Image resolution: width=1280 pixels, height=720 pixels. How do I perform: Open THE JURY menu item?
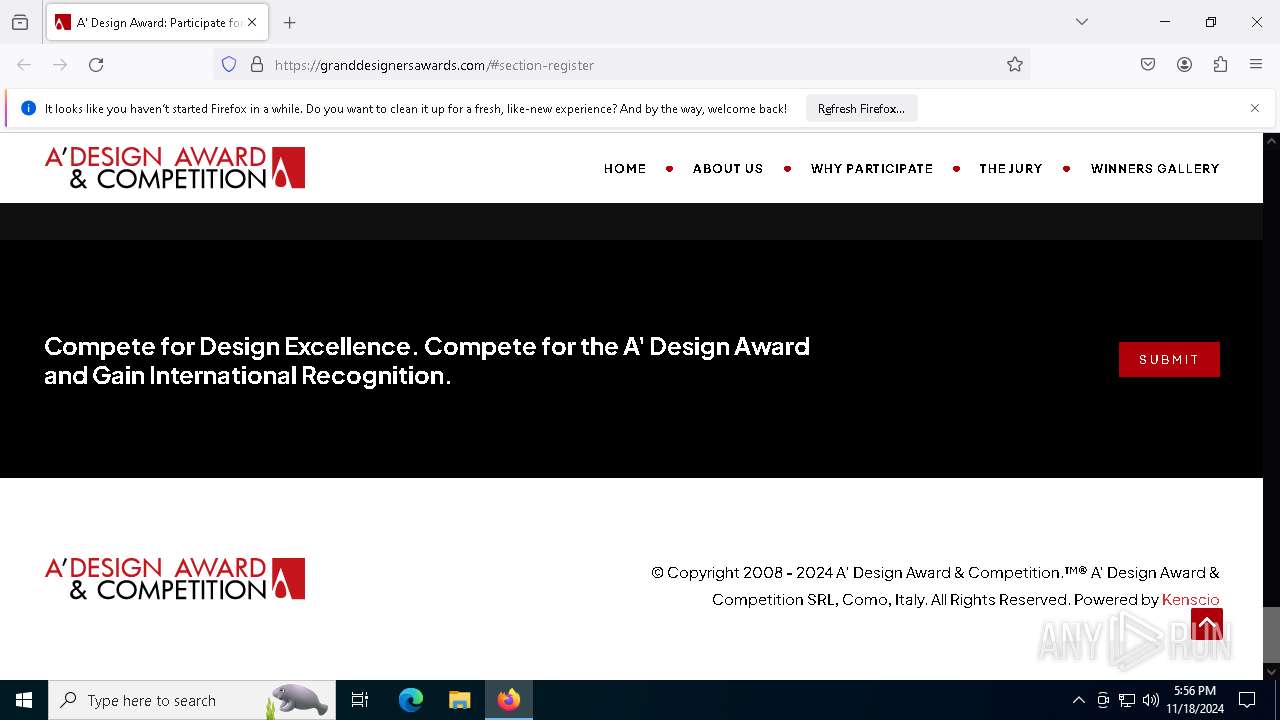[x=1011, y=169]
